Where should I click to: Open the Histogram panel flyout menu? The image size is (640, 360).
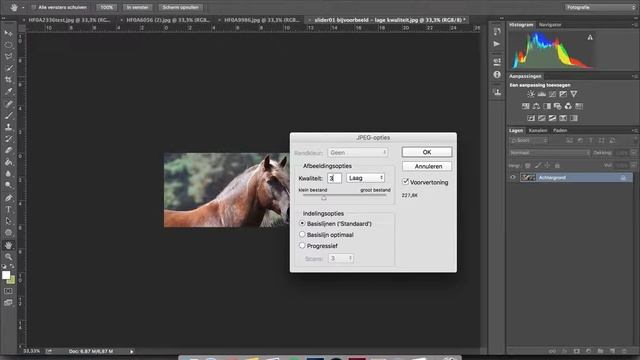coord(635,24)
